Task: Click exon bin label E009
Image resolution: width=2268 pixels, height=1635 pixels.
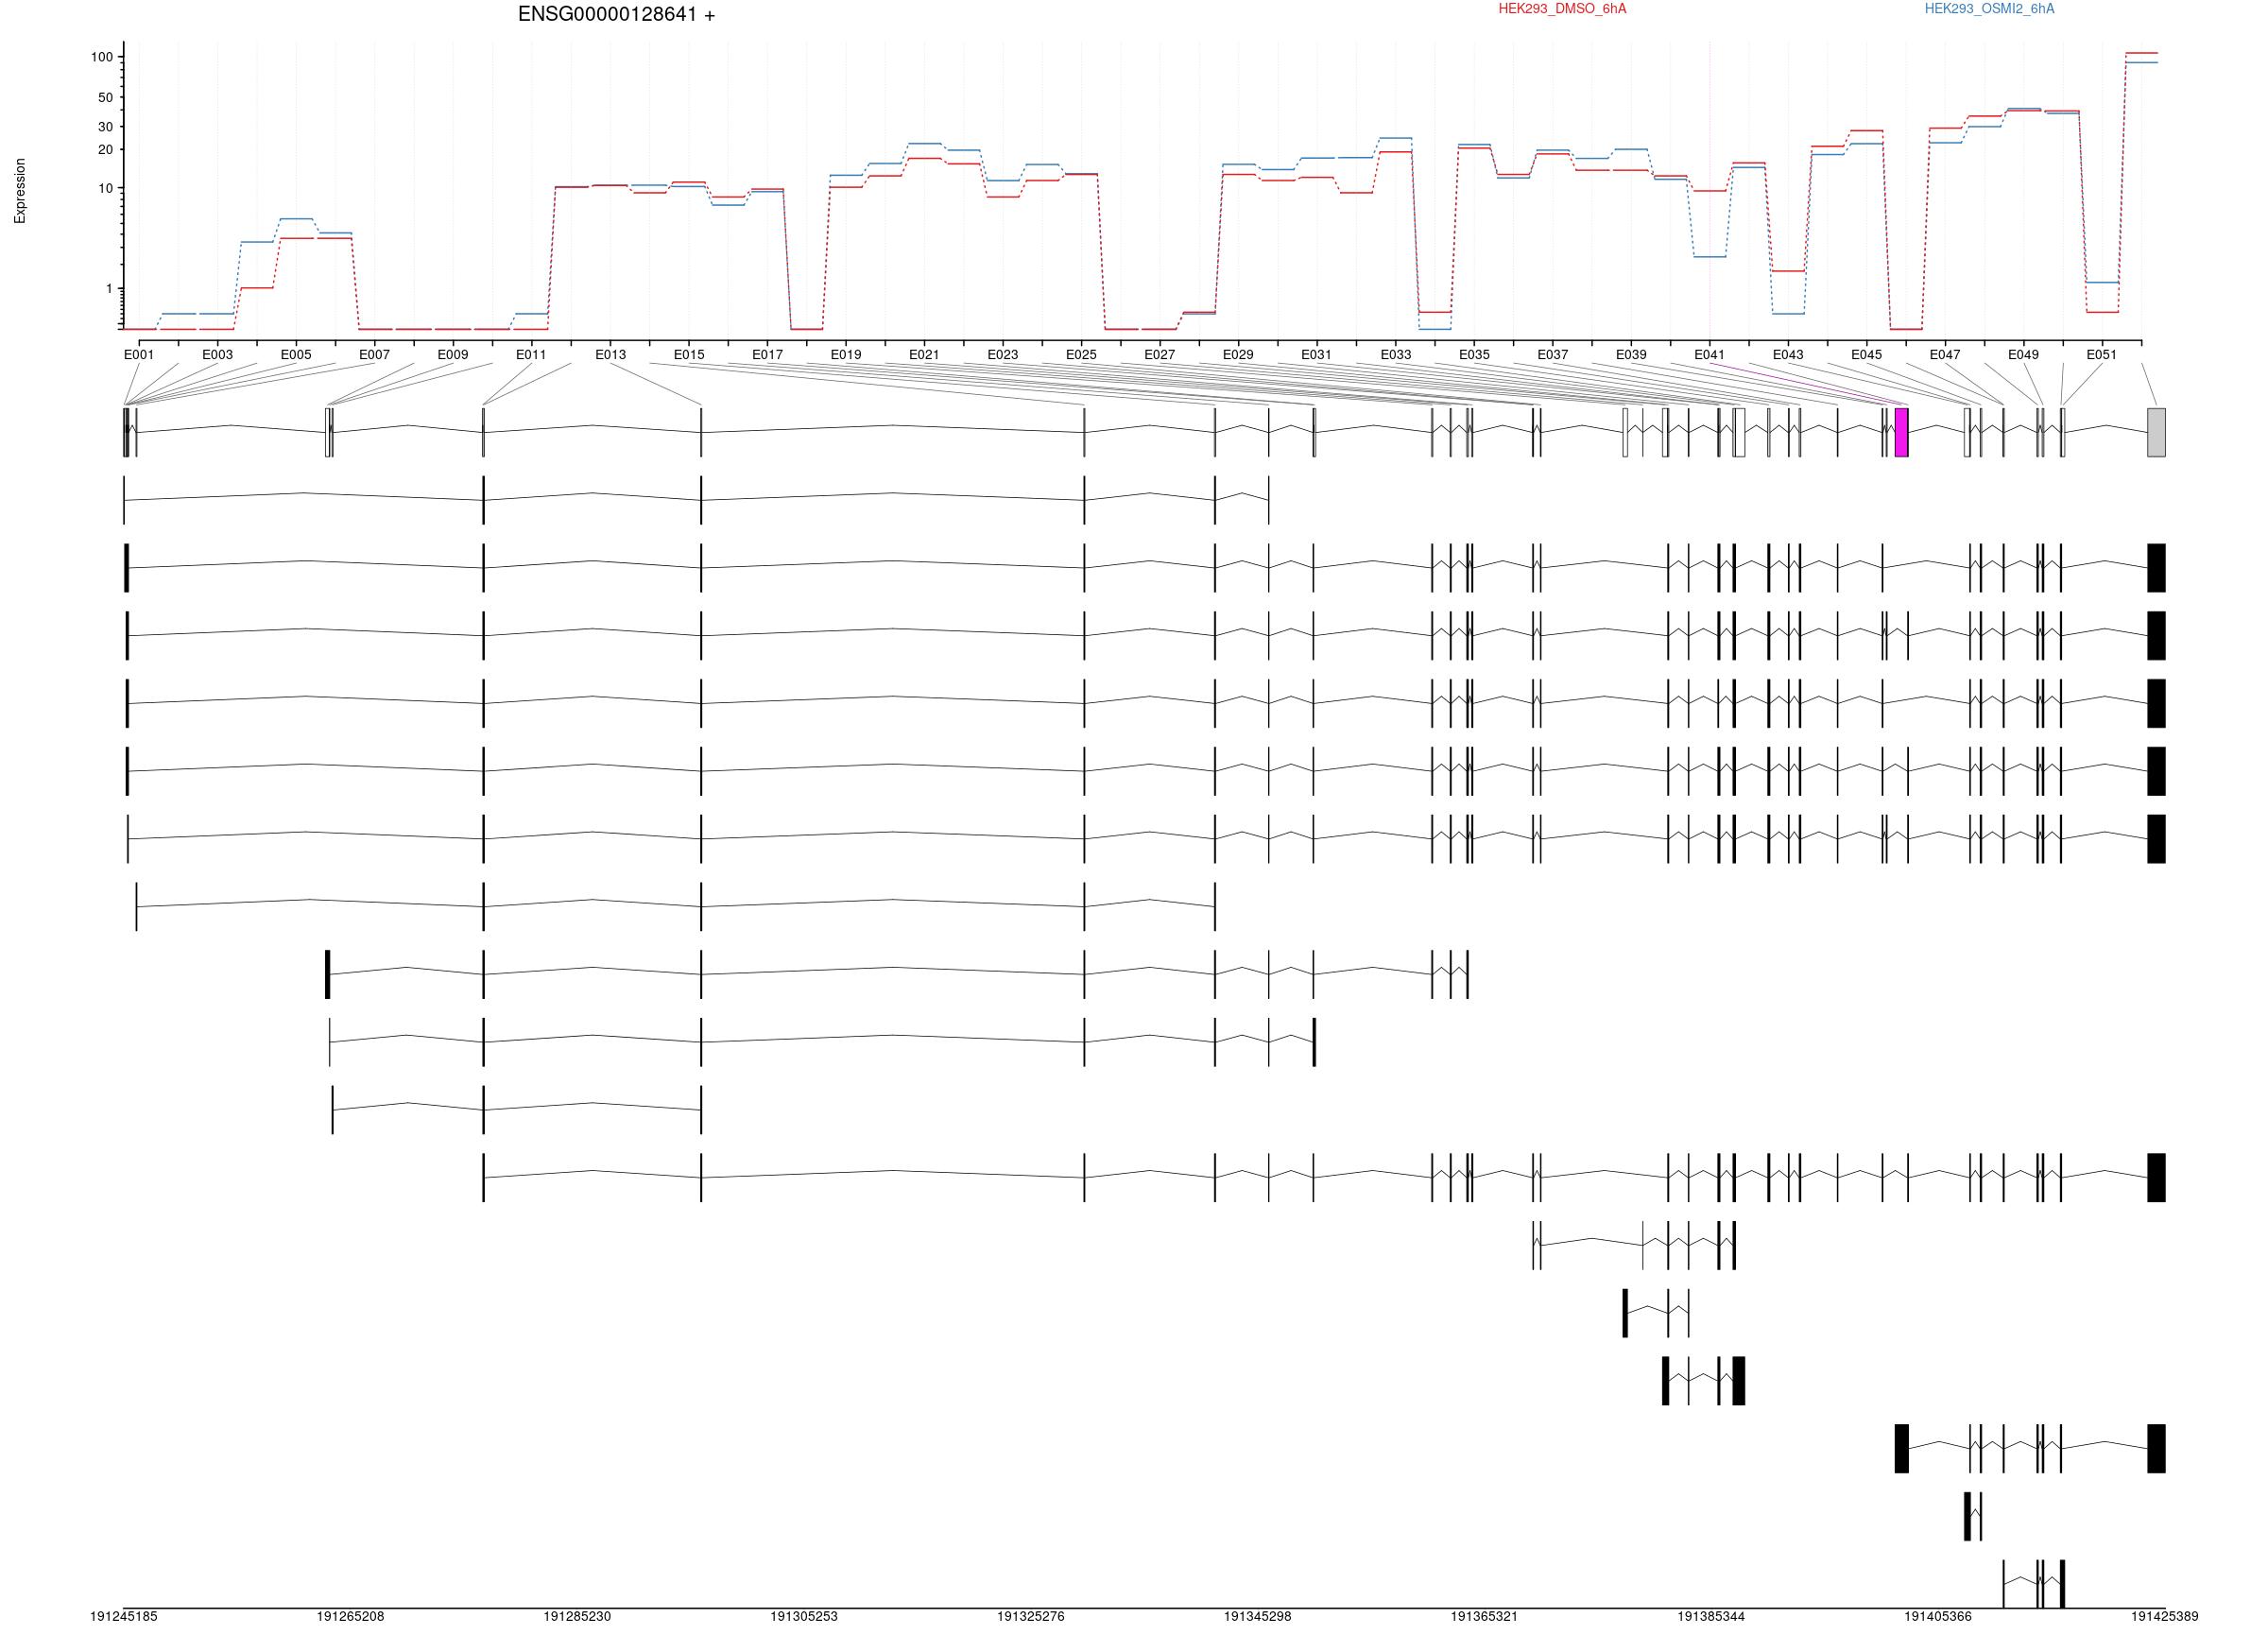Action: (453, 355)
